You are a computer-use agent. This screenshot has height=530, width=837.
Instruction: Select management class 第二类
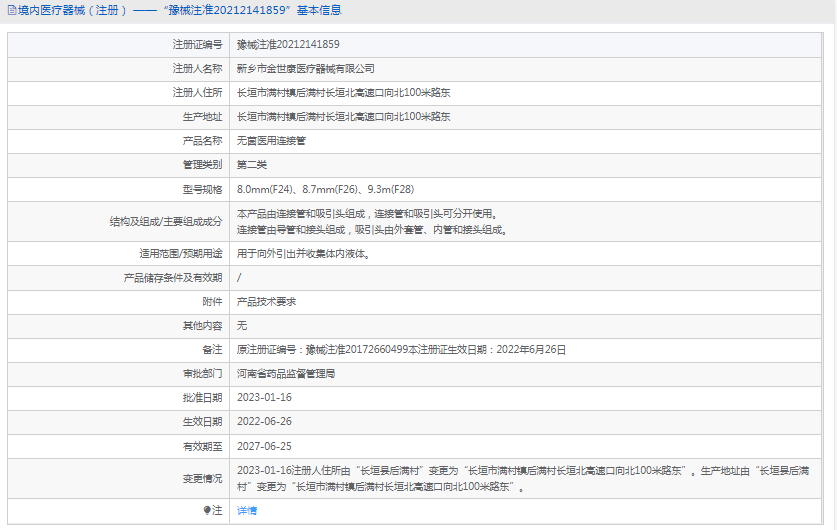click(252, 165)
